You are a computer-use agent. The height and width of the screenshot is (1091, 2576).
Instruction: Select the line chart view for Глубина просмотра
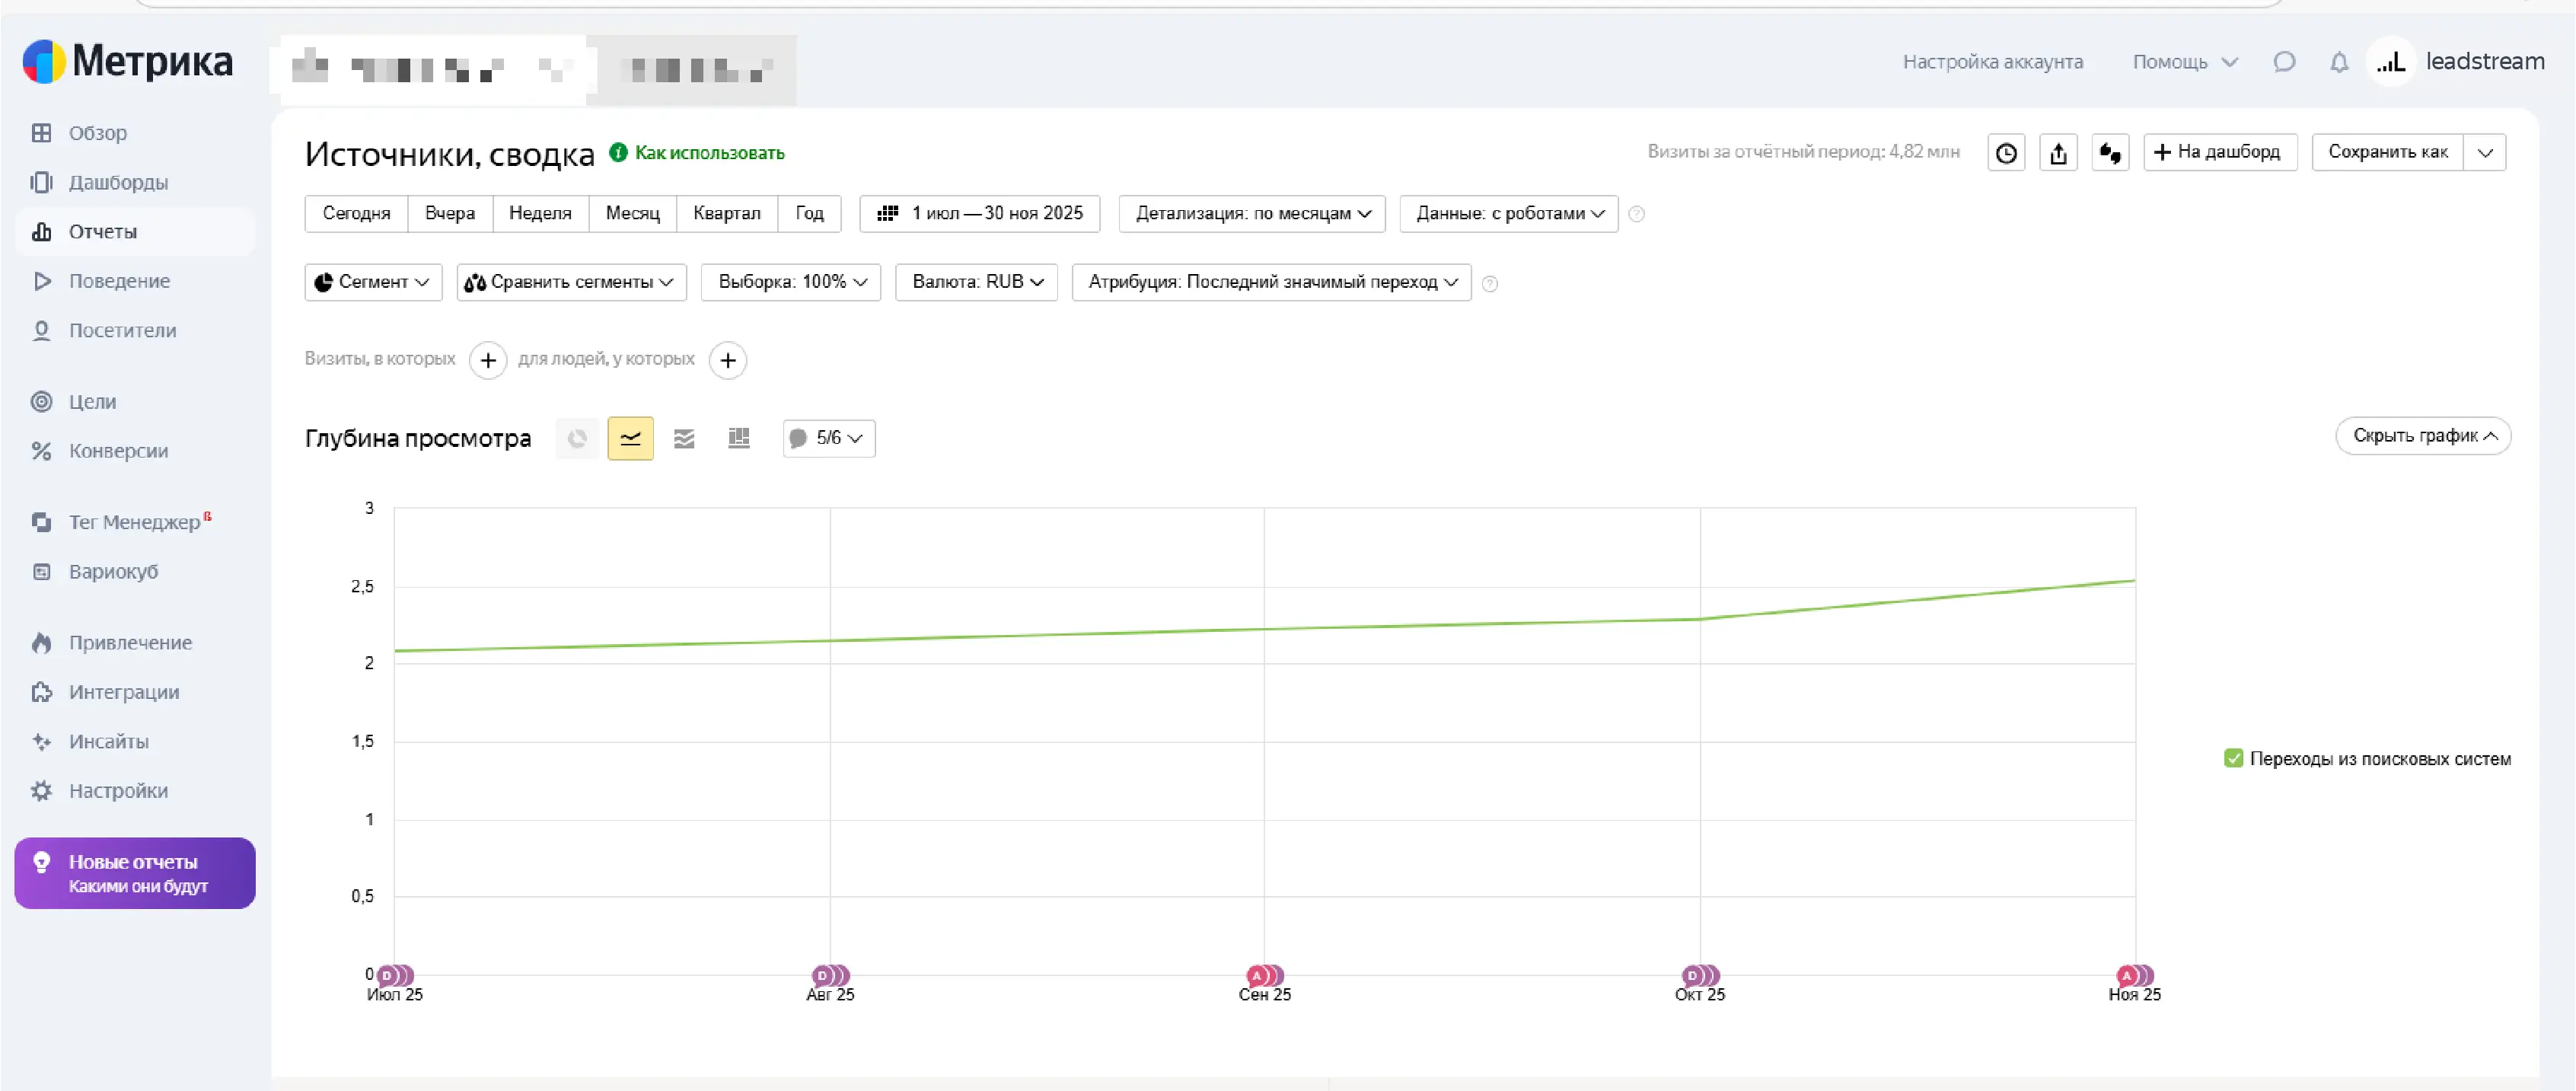pos(630,438)
